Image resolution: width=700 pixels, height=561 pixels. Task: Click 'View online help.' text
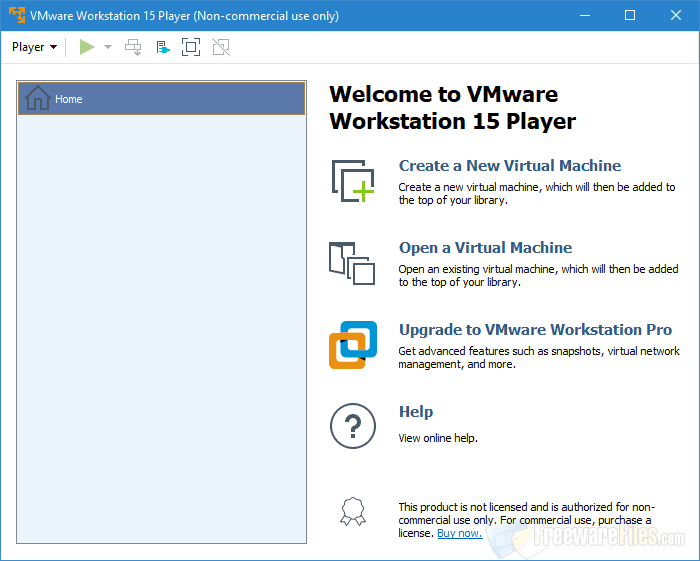coord(438,438)
